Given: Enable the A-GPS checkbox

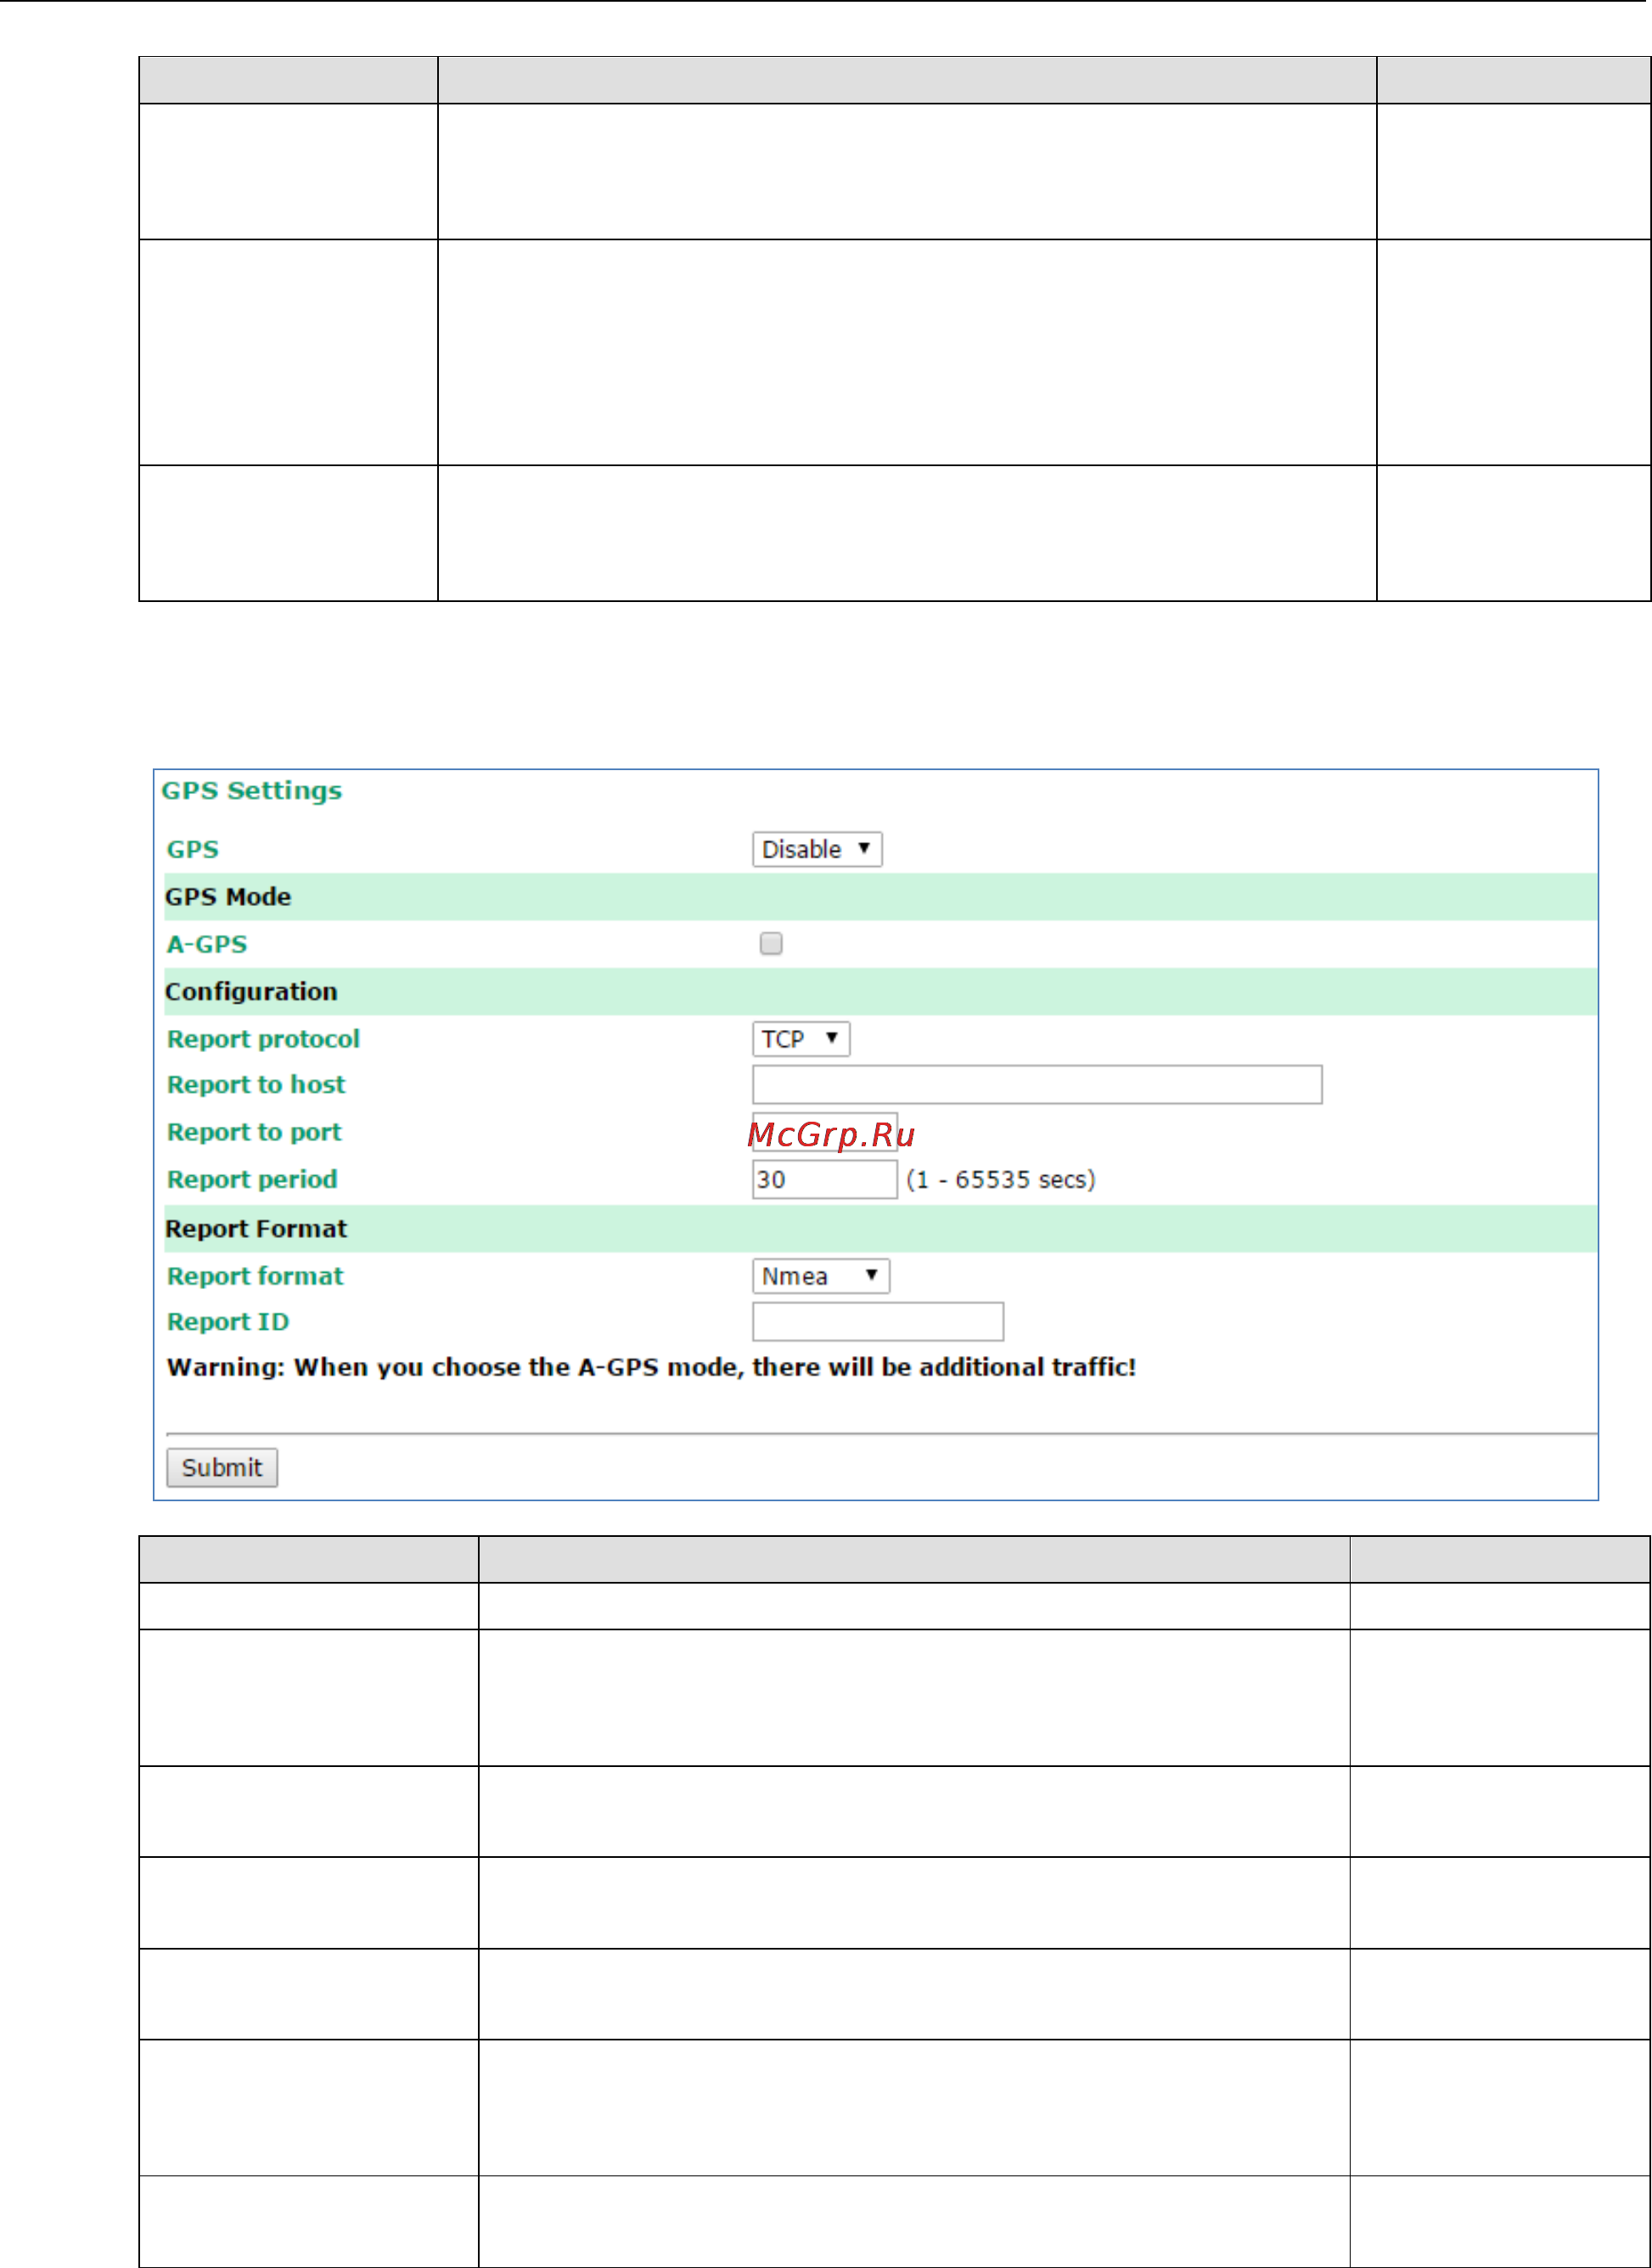Looking at the screenshot, I should point(771,943).
